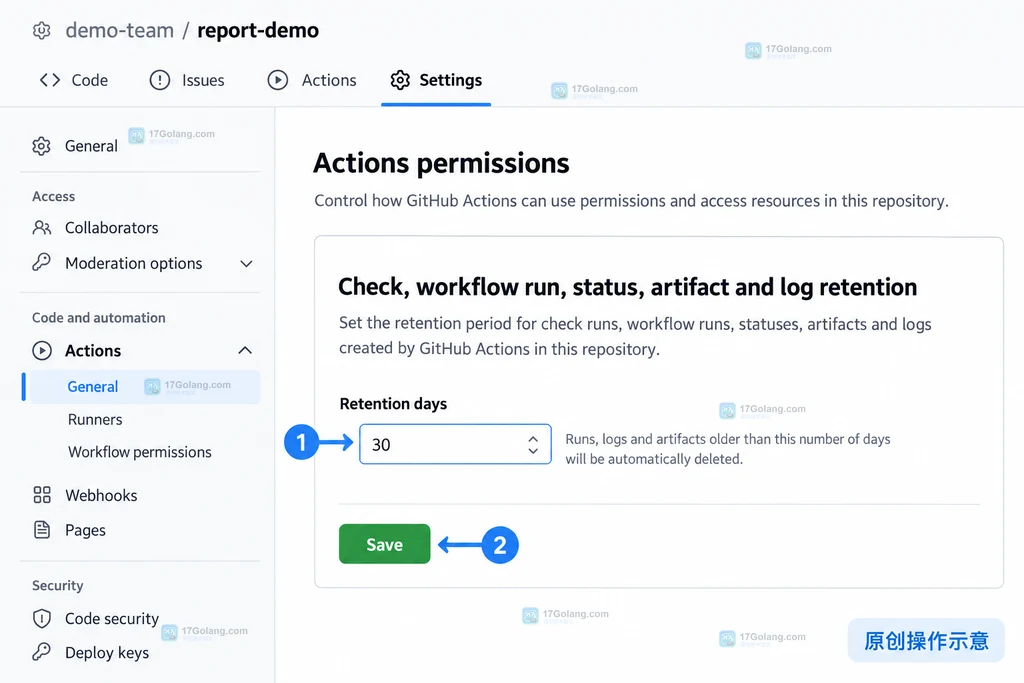Click the Webhooks grid icon
This screenshot has height=683, width=1024.
pos(42,495)
